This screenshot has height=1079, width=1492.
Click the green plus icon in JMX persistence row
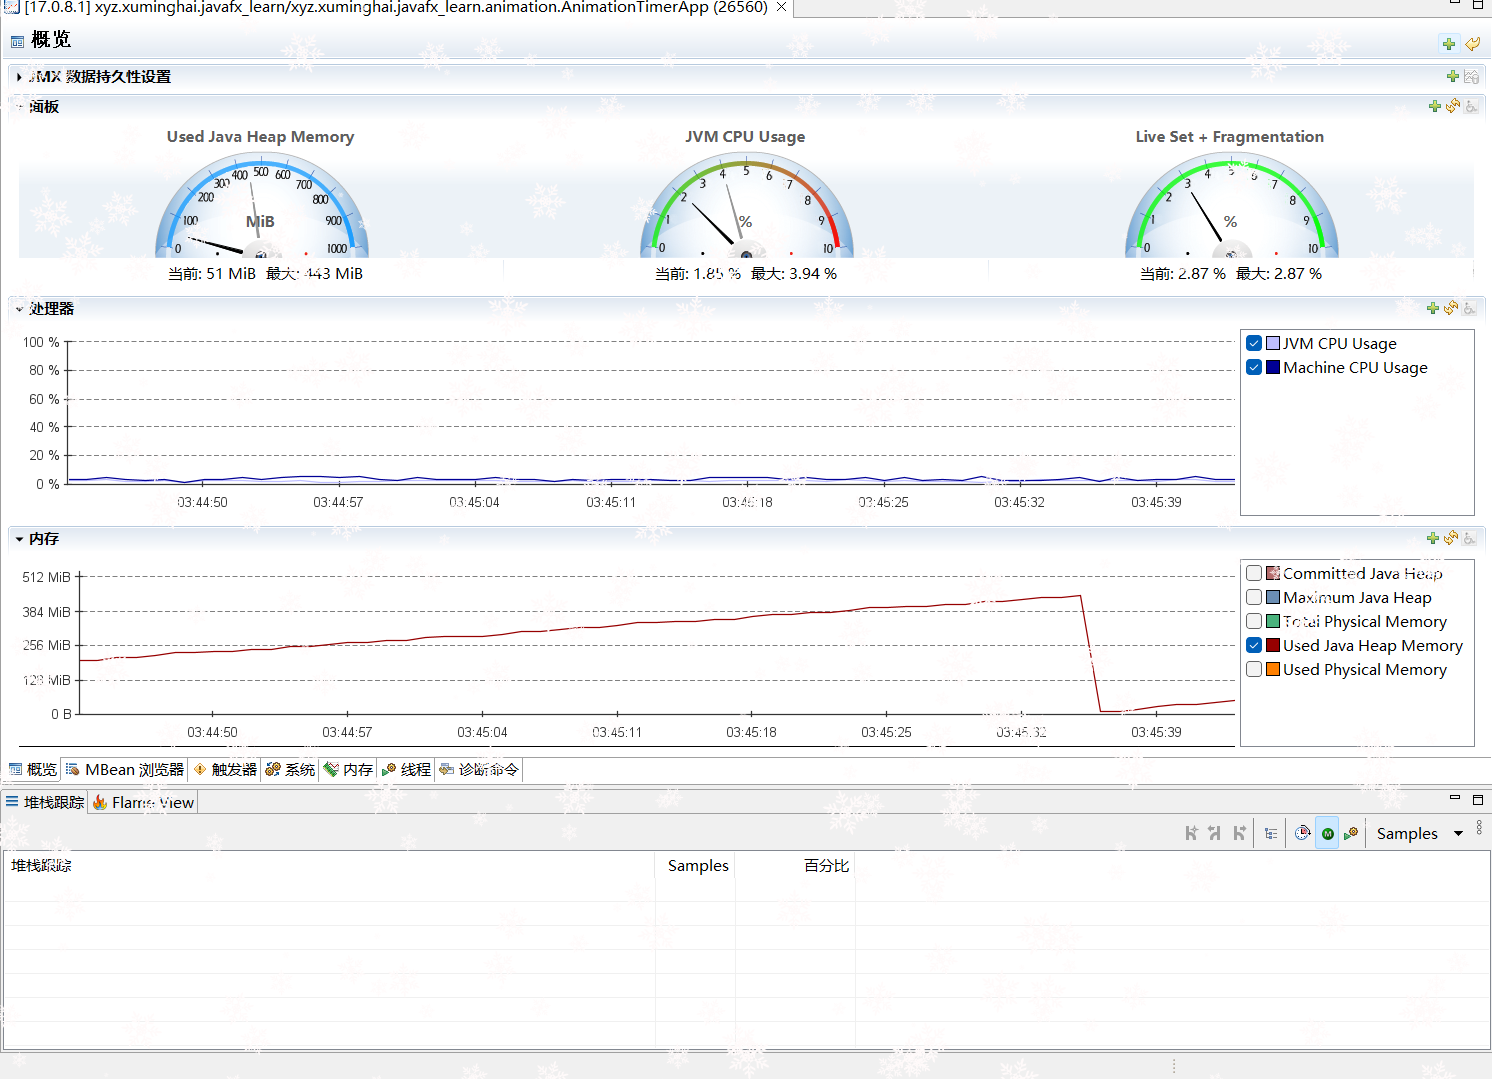click(1452, 76)
